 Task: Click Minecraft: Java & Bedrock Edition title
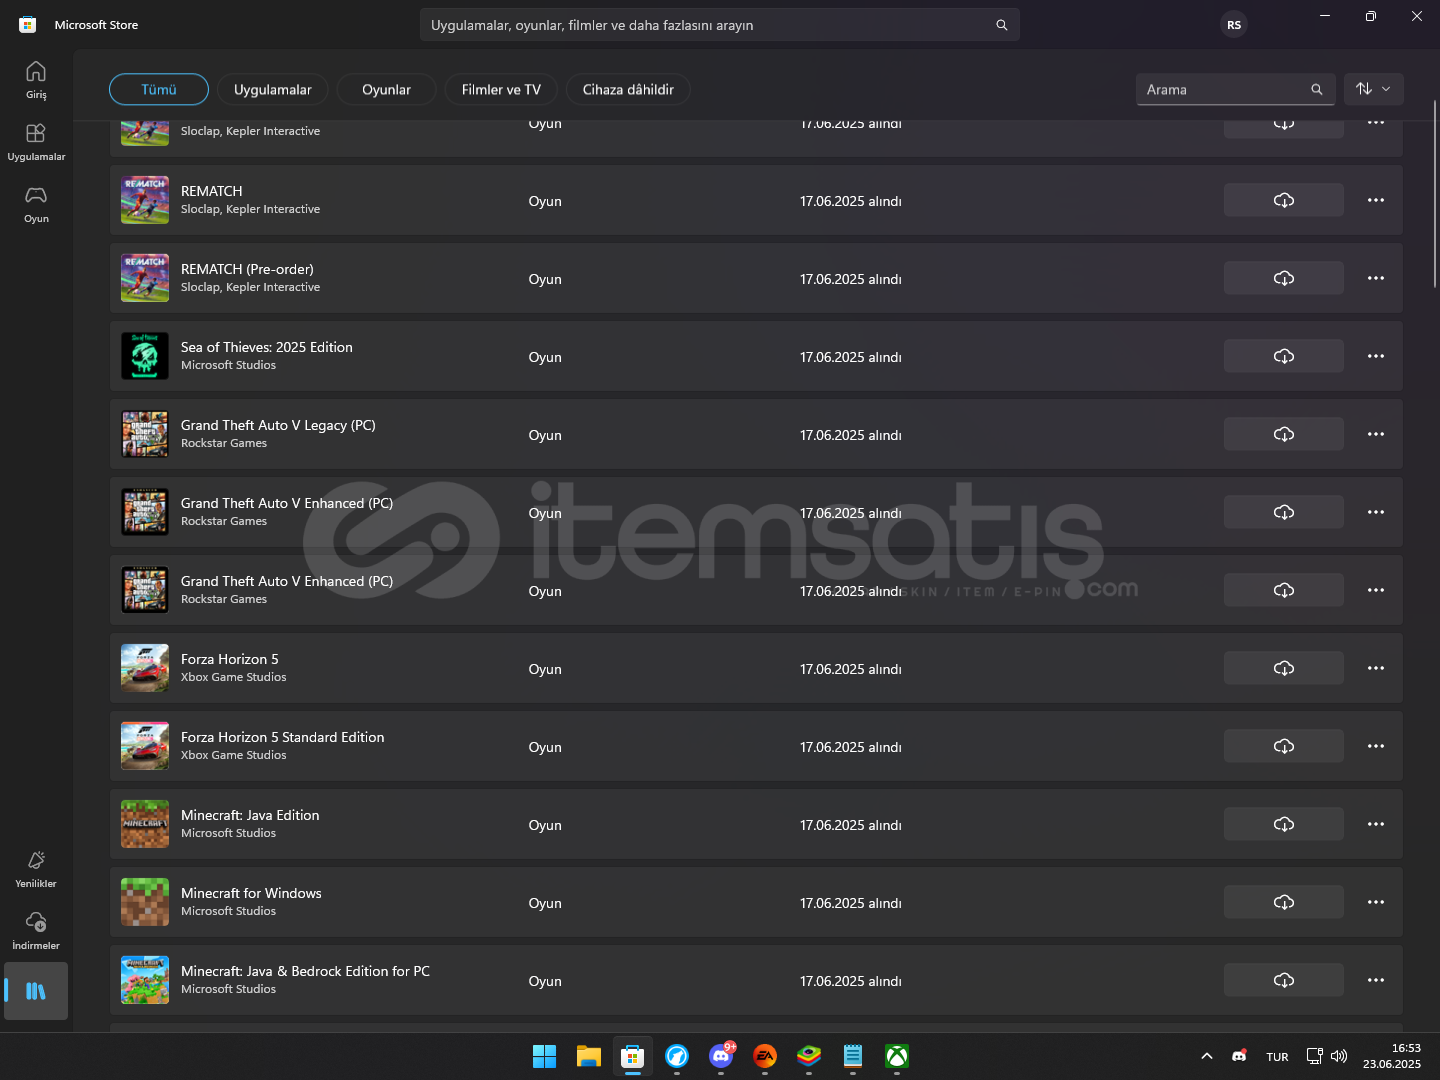(x=305, y=971)
